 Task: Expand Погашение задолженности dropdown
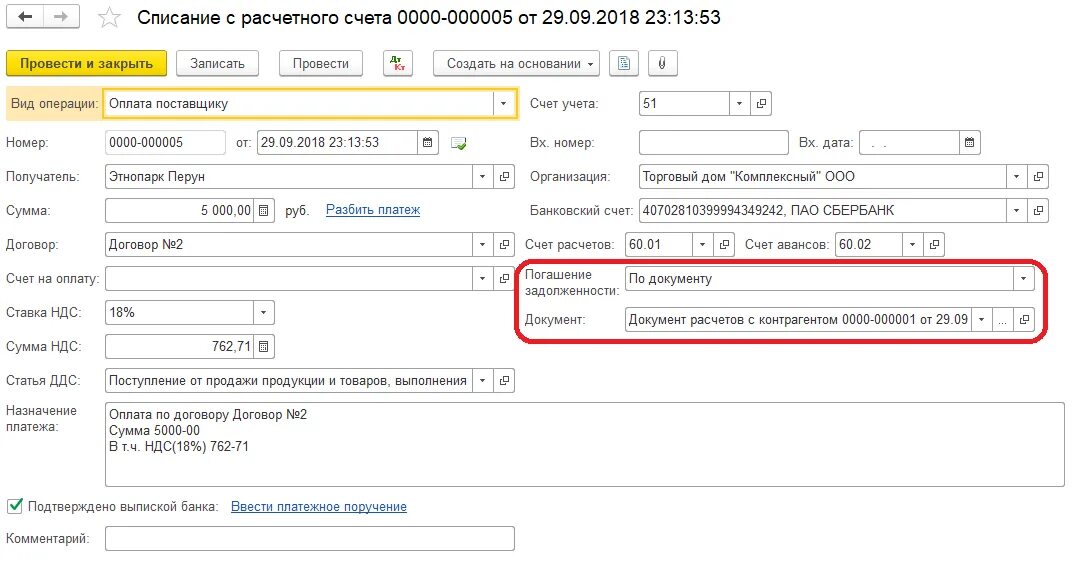point(1023,279)
